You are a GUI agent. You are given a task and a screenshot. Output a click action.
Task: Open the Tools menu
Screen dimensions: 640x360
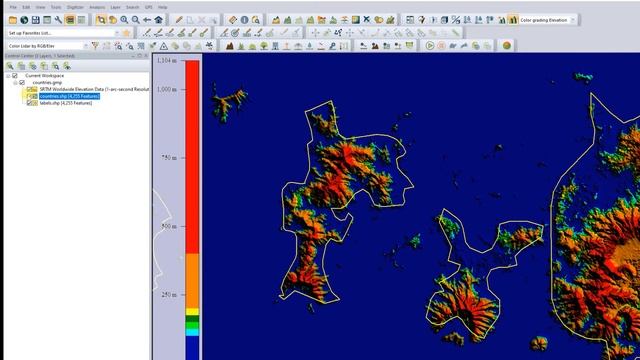(x=56, y=7)
